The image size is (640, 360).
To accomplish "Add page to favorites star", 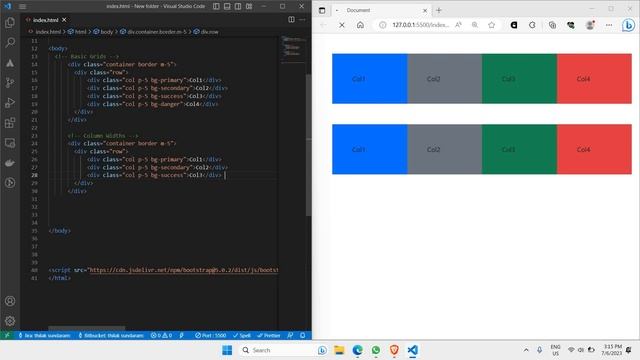I will (x=491, y=25).
